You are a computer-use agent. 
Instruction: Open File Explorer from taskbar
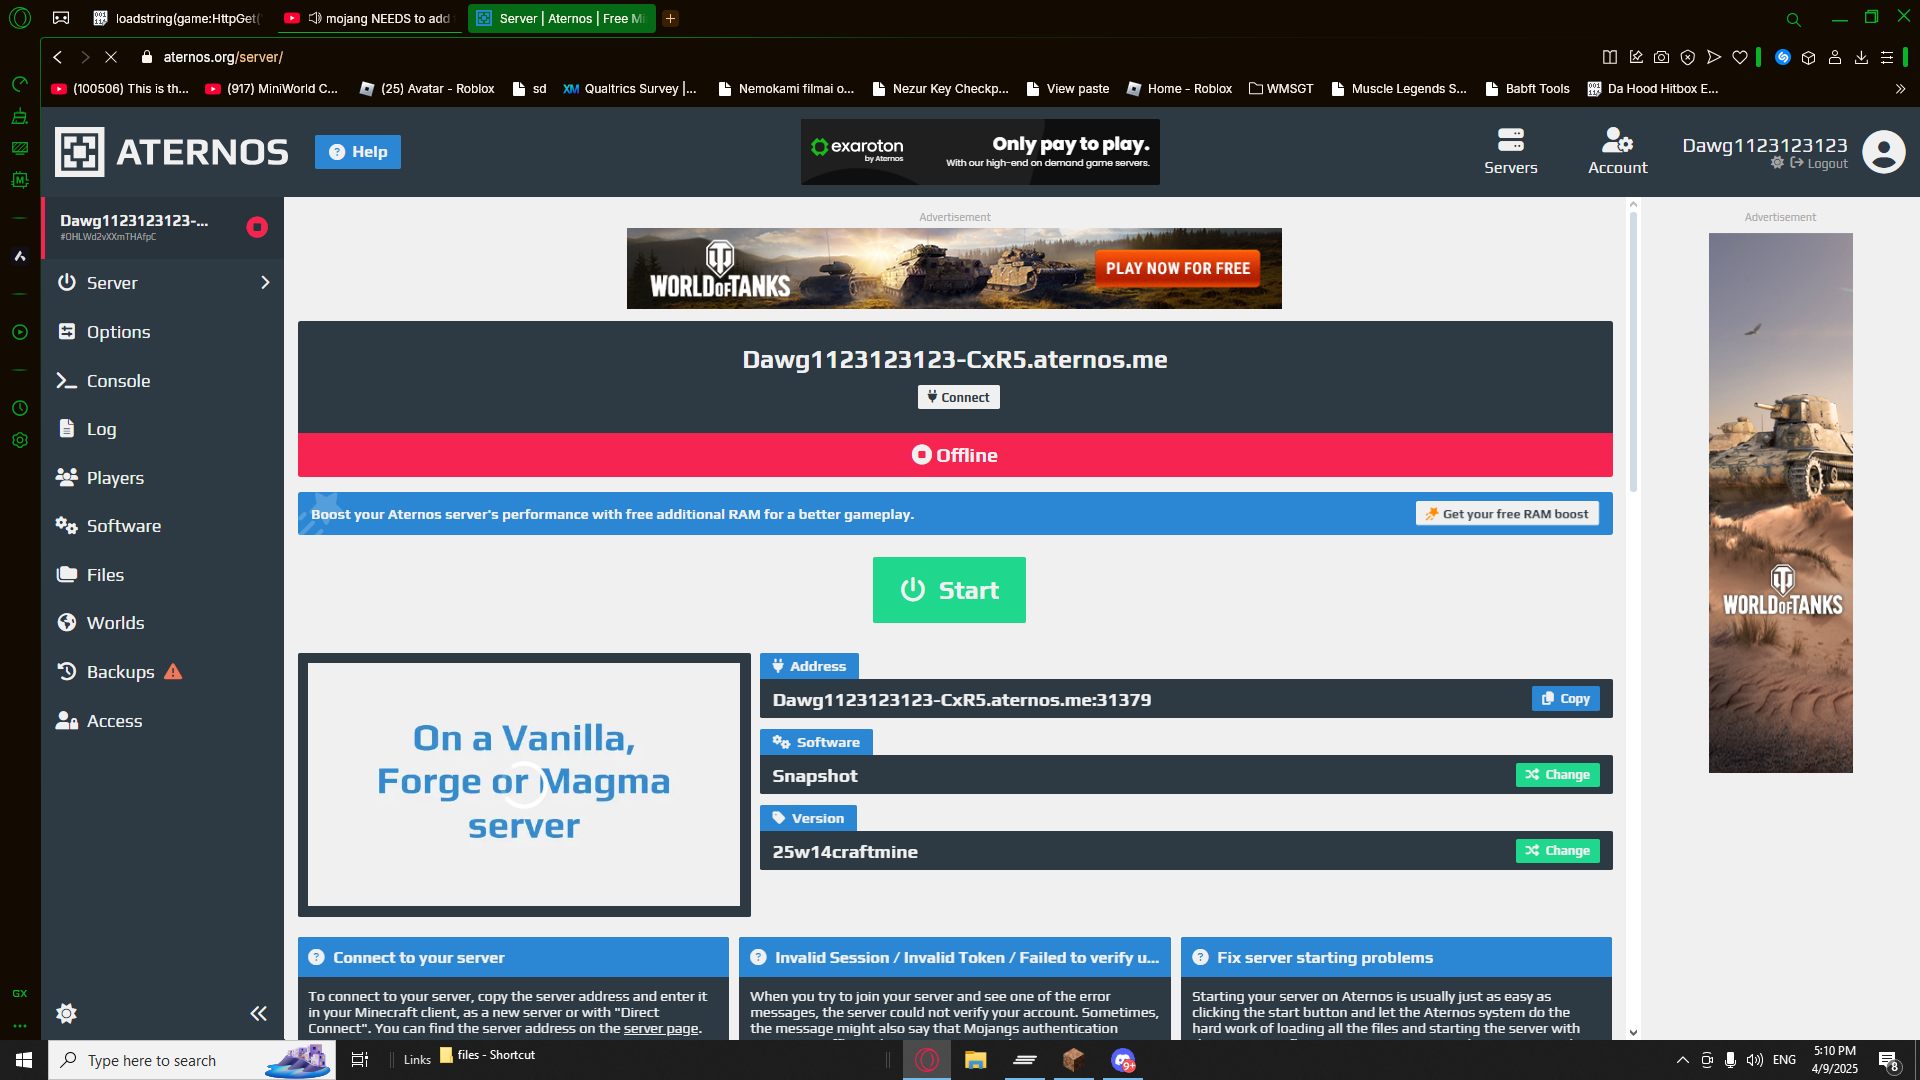(x=975, y=1060)
